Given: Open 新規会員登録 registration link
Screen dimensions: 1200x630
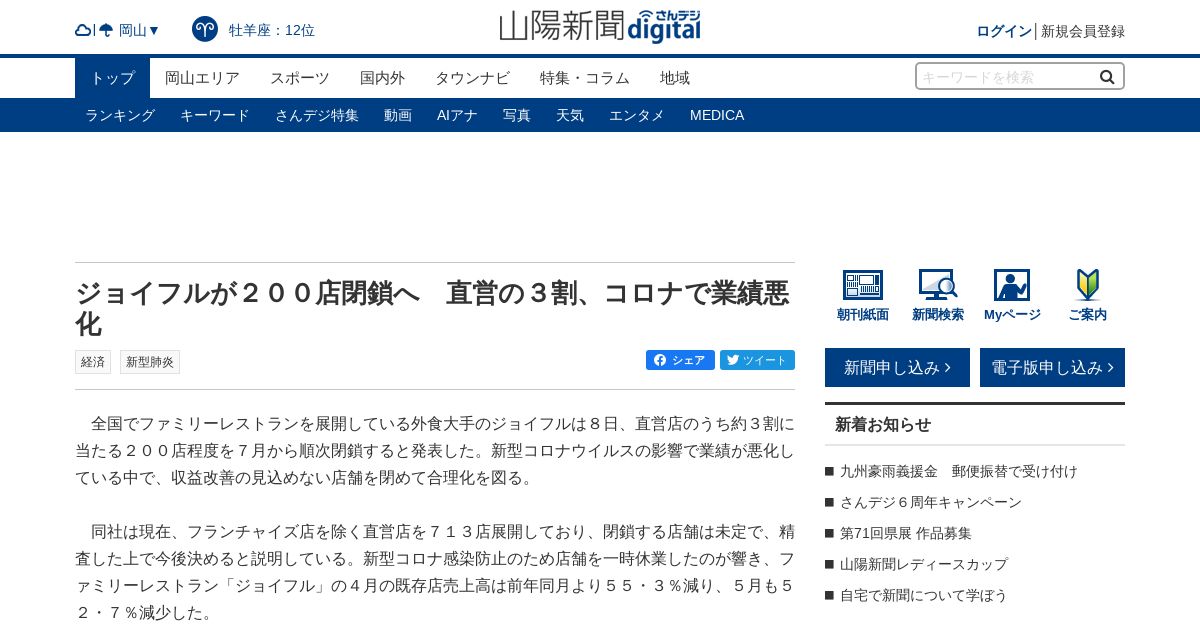Looking at the screenshot, I should [x=1083, y=31].
